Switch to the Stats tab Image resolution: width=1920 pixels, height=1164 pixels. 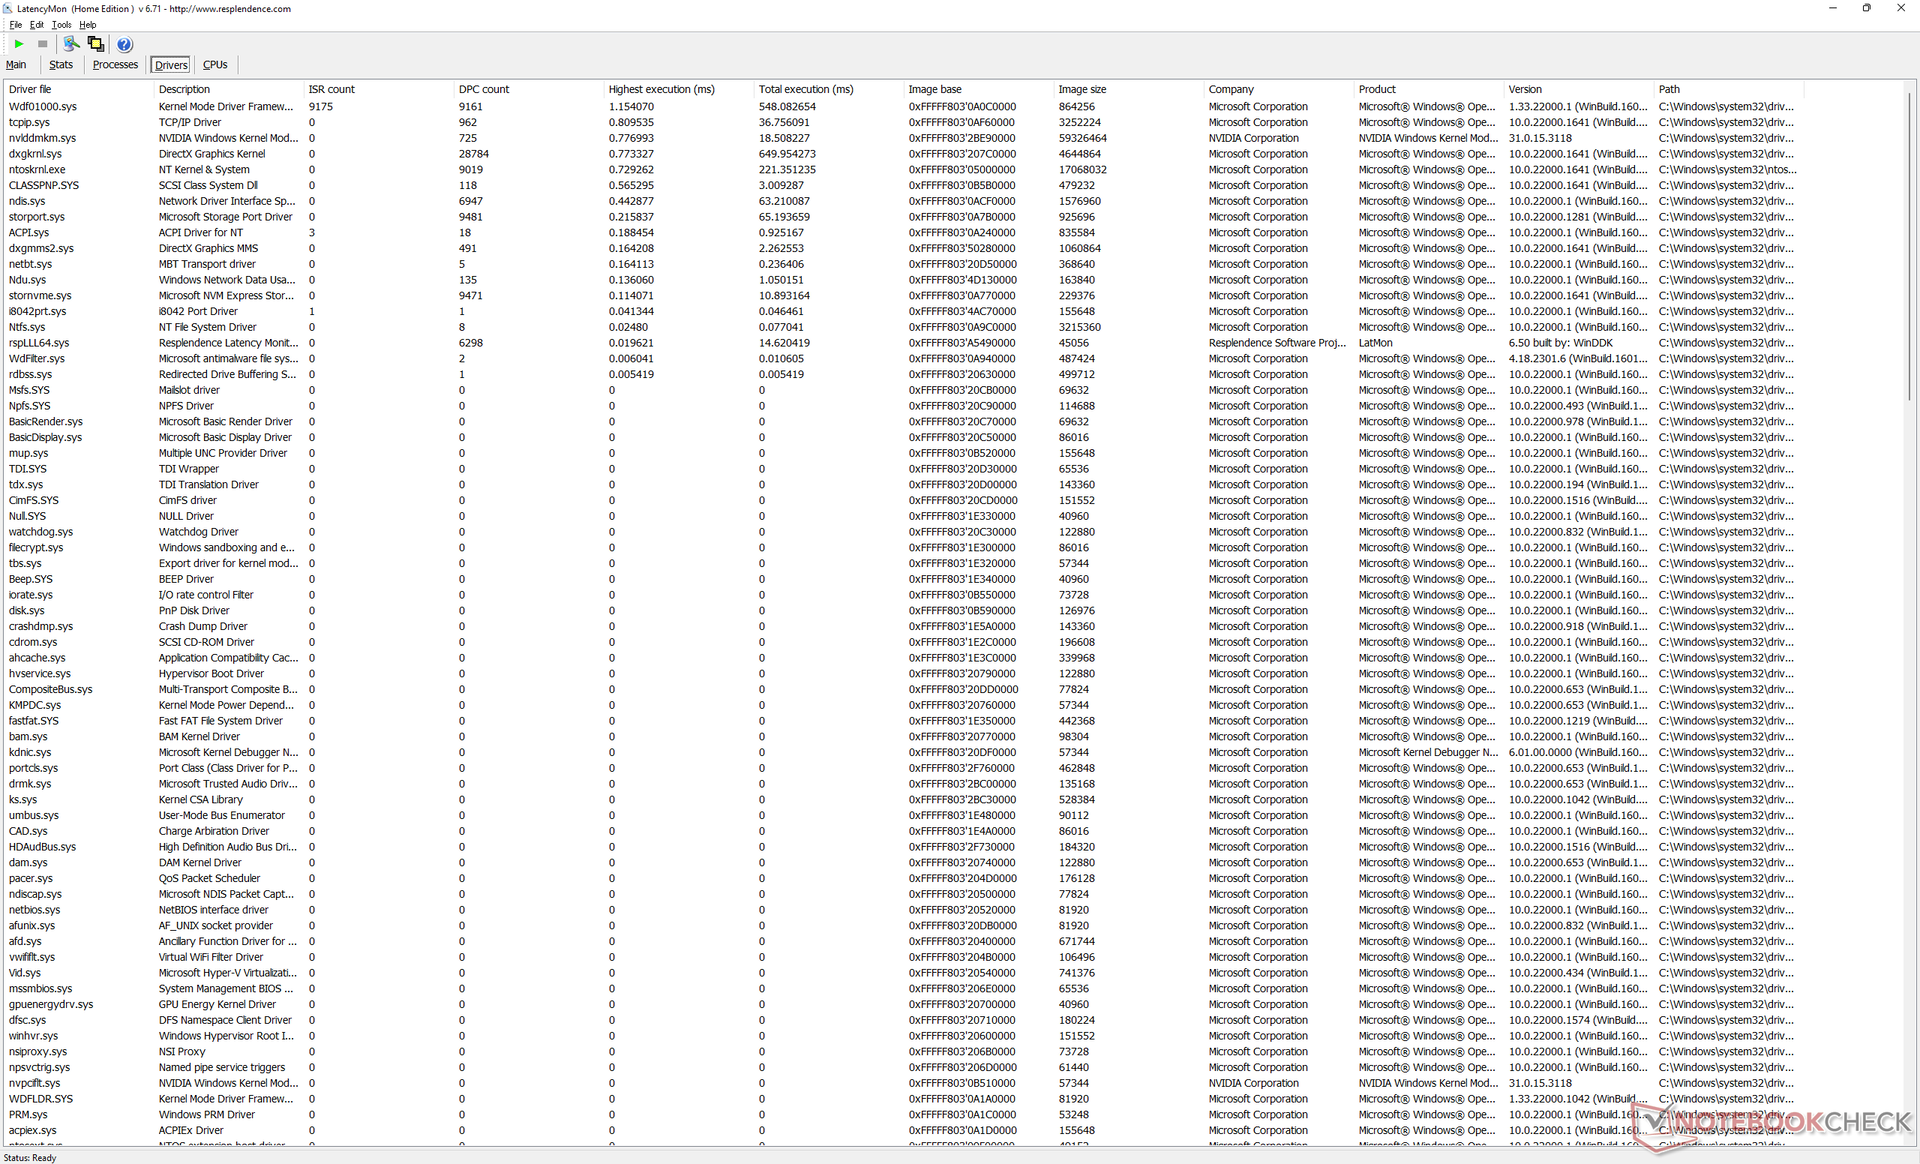pyautogui.click(x=61, y=65)
